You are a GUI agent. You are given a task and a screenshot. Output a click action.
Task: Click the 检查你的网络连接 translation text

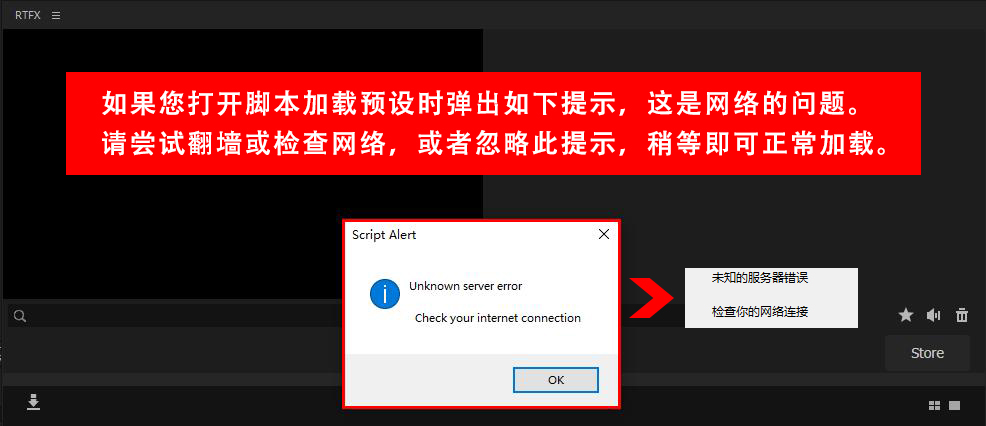pyautogui.click(x=760, y=311)
